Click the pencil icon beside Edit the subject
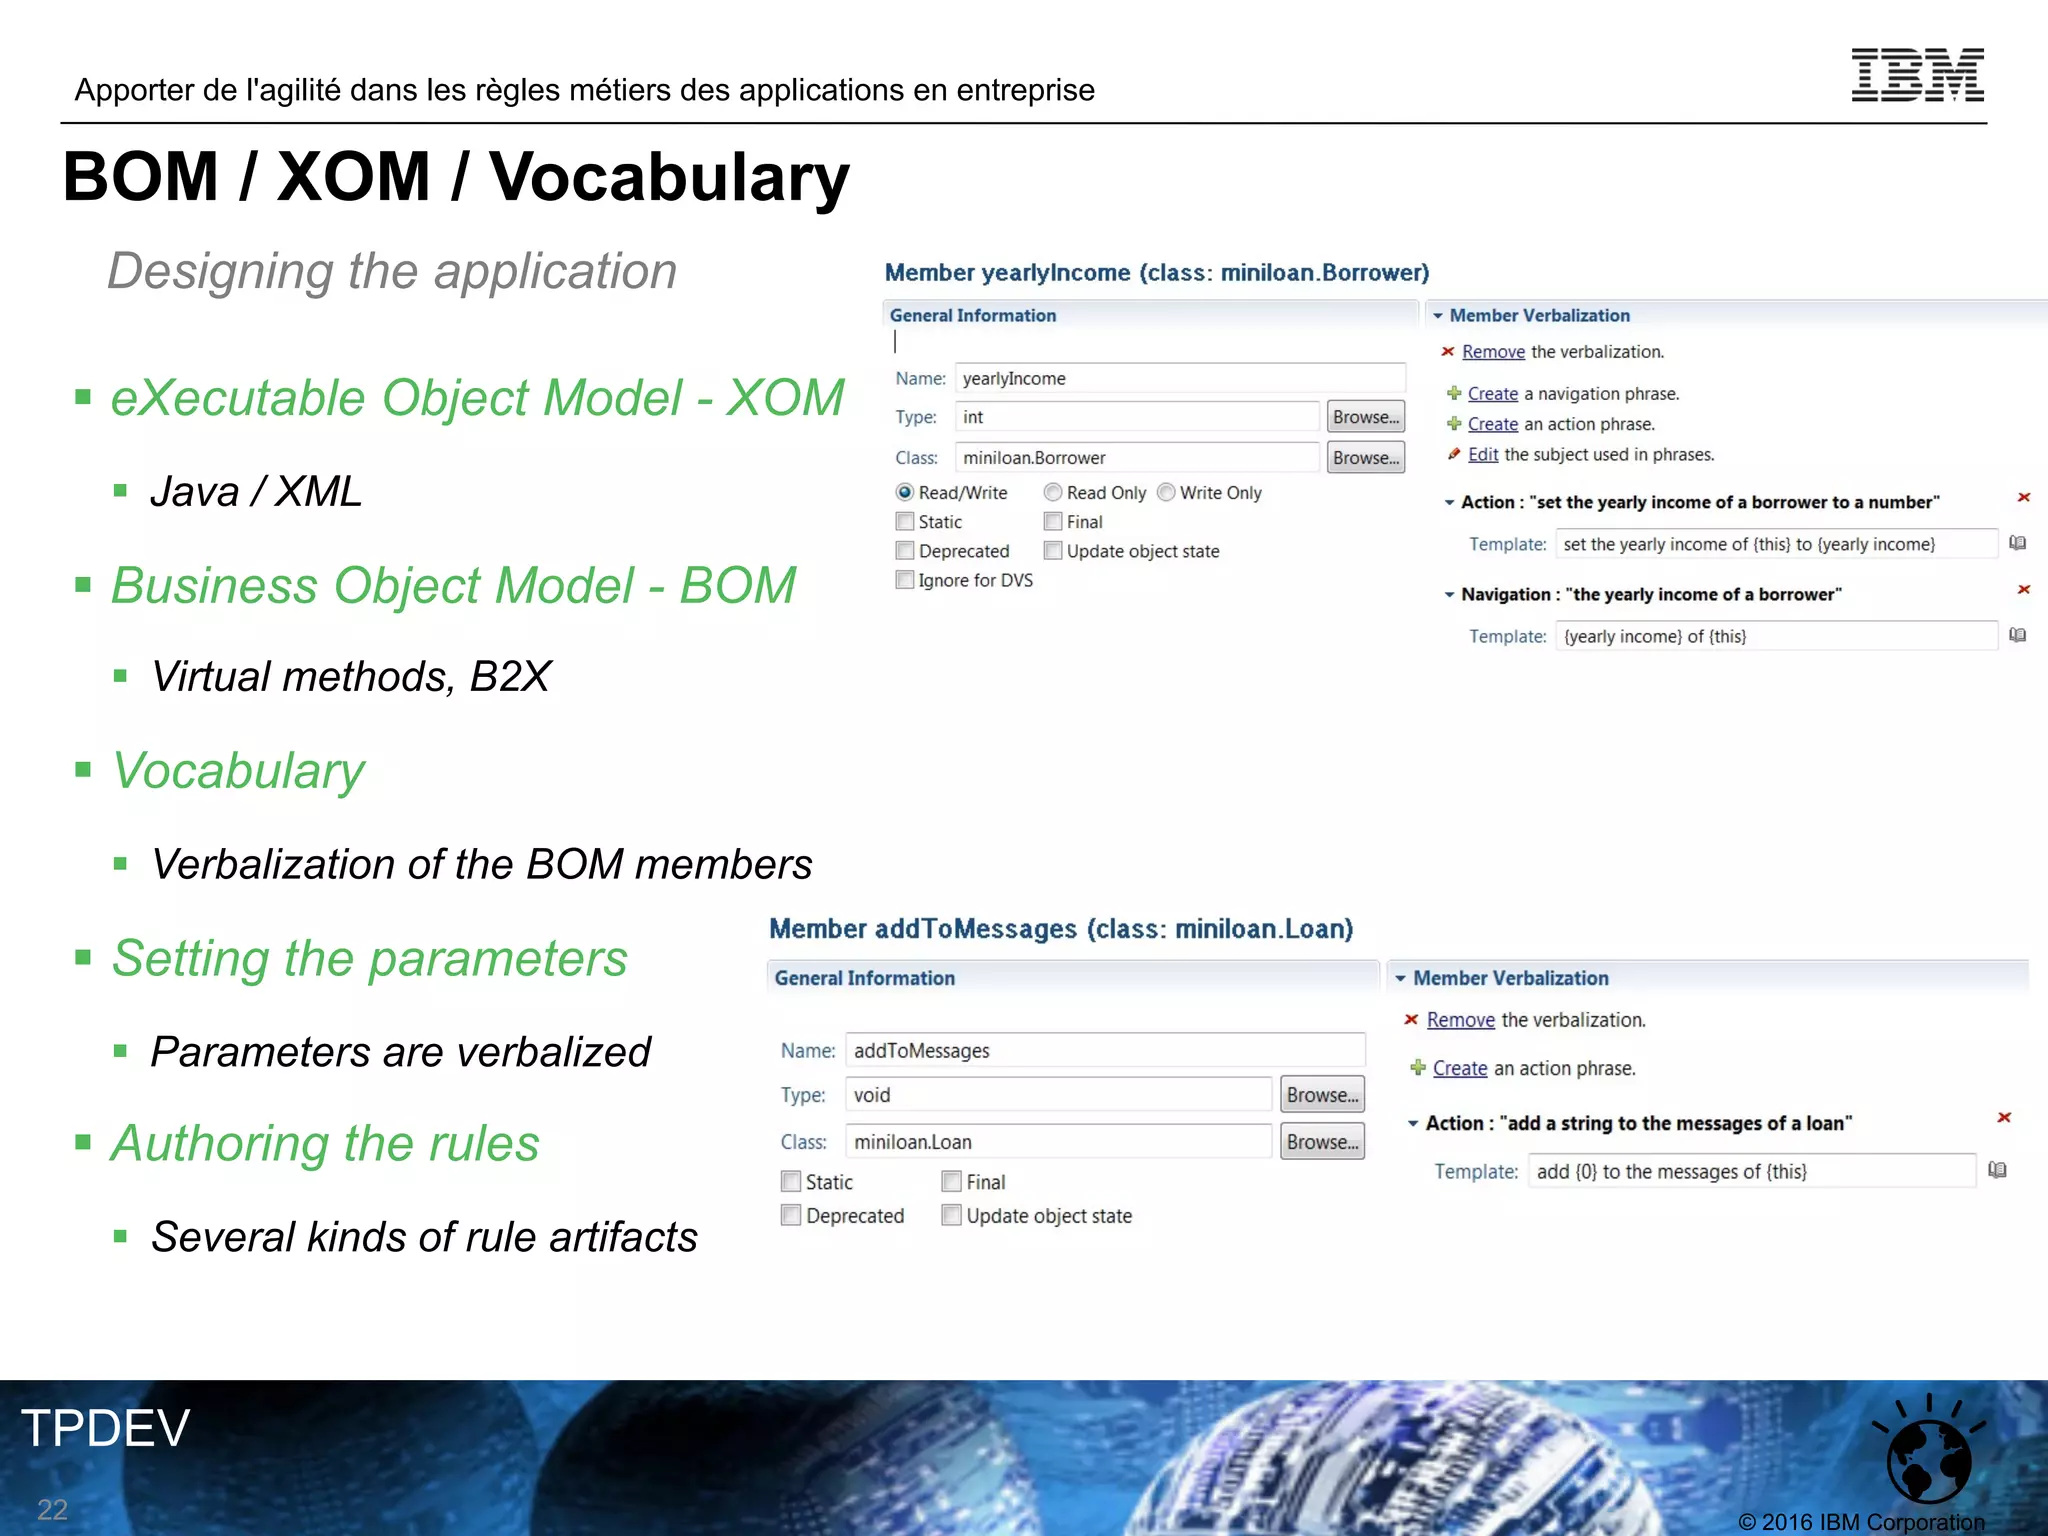 1454,454
